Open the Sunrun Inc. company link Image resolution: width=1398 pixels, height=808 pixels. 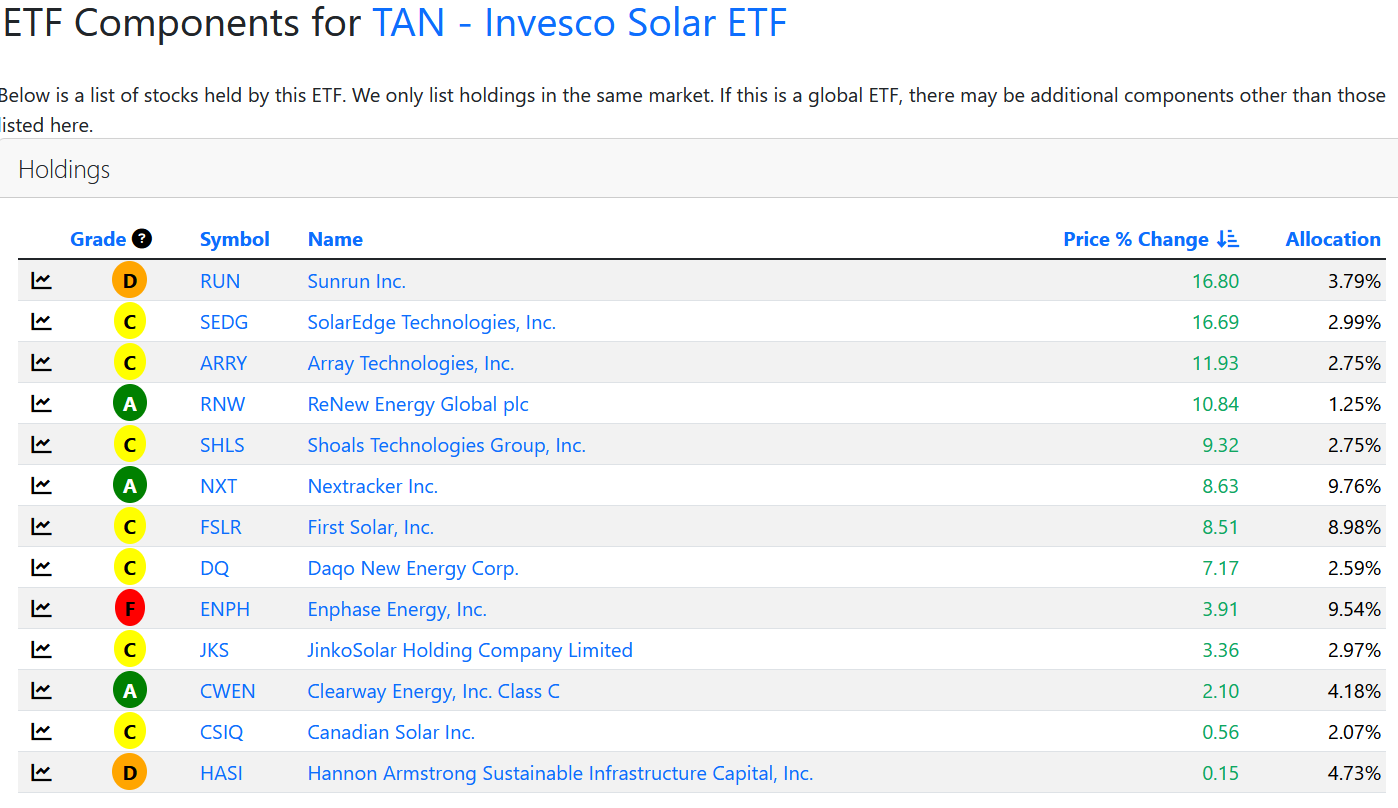[357, 281]
